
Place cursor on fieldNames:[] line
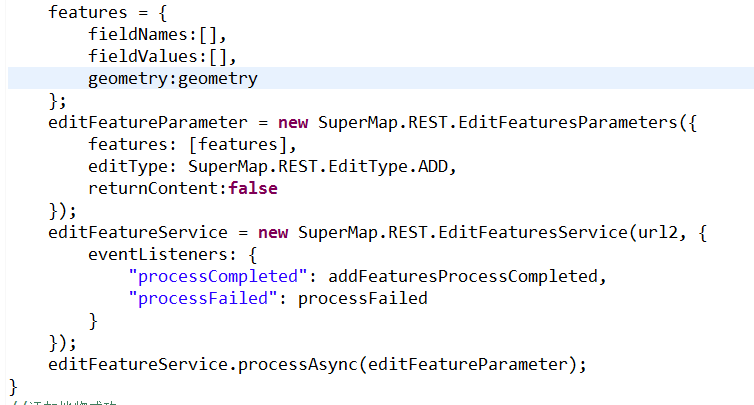[x=157, y=34]
